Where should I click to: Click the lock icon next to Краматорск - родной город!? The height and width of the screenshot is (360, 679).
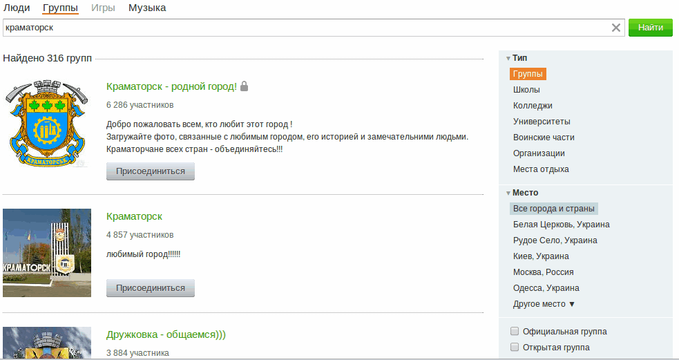click(x=244, y=86)
